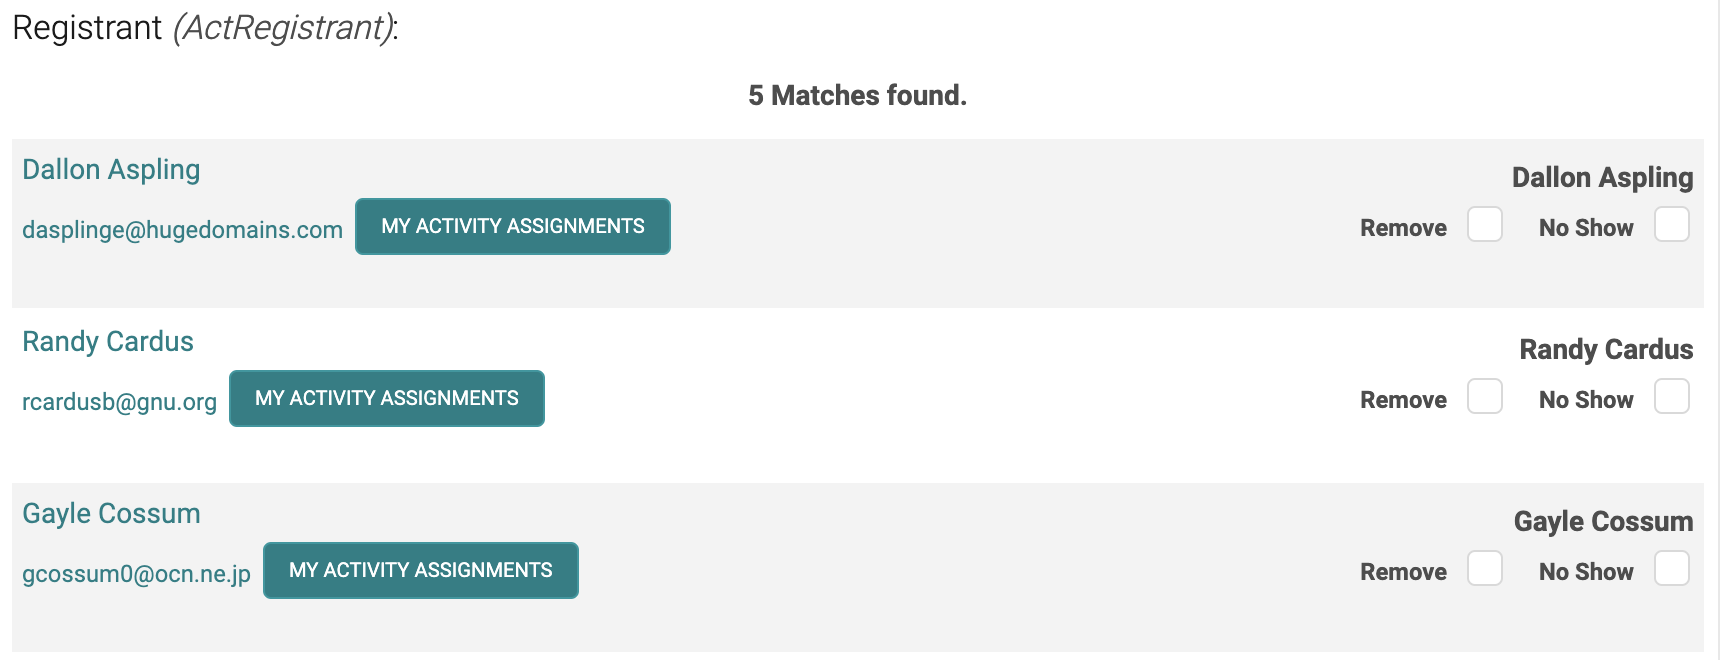This screenshot has height=660, width=1720.
Task: Open Dallon Aspling's My Activity Assignments
Action: tap(512, 227)
